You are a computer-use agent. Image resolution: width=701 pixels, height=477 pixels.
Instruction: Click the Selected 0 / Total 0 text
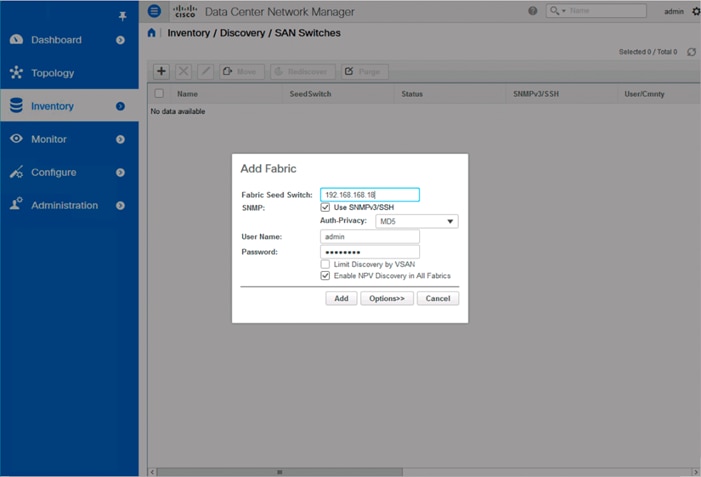point(648,52)
